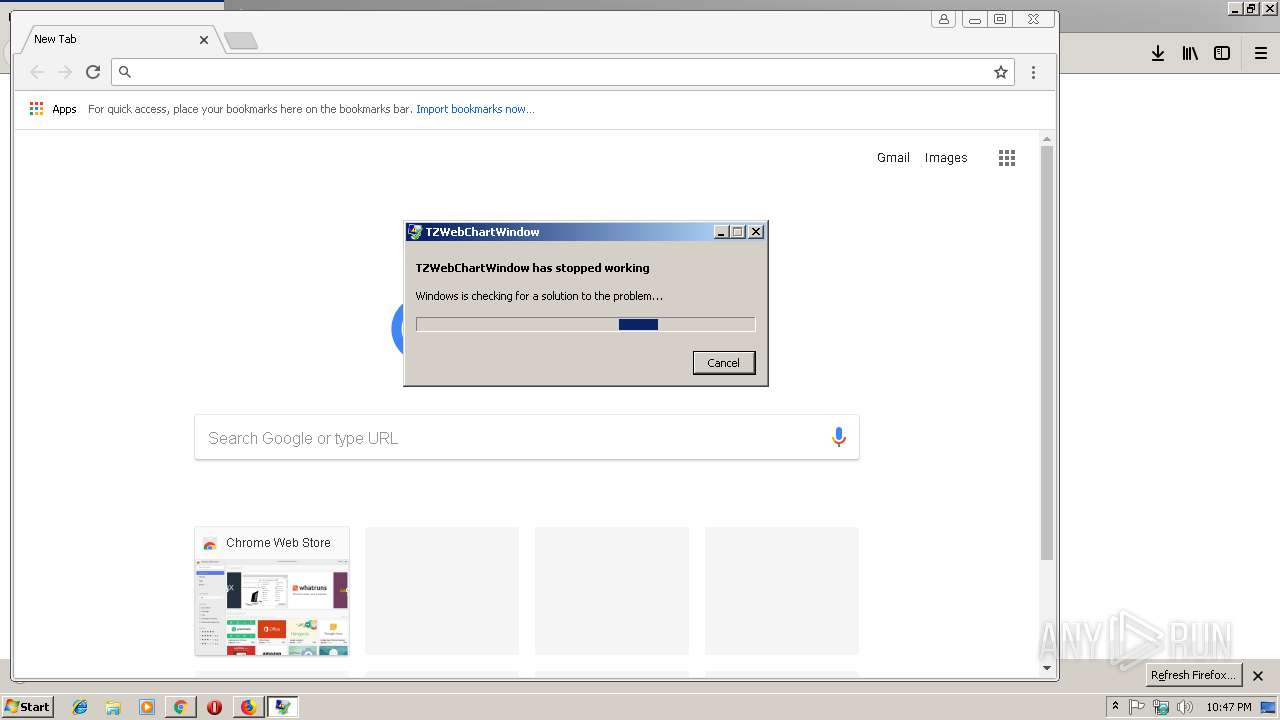Click Chrome profile person icon
The width and height of the screenshot is (1280, 720).
pos(943,19)
